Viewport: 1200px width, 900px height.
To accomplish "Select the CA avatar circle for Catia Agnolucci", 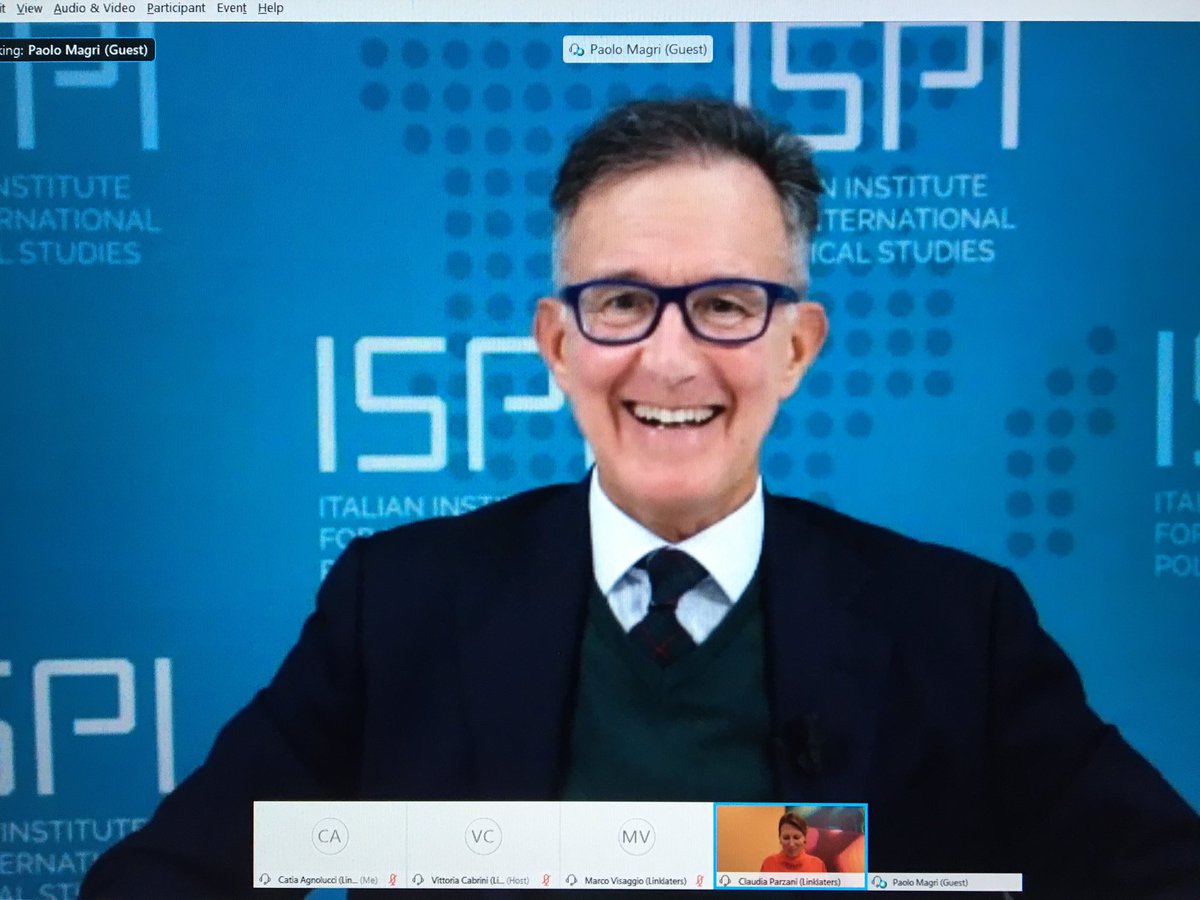I will pyautogui.click(x=330, y=835).
